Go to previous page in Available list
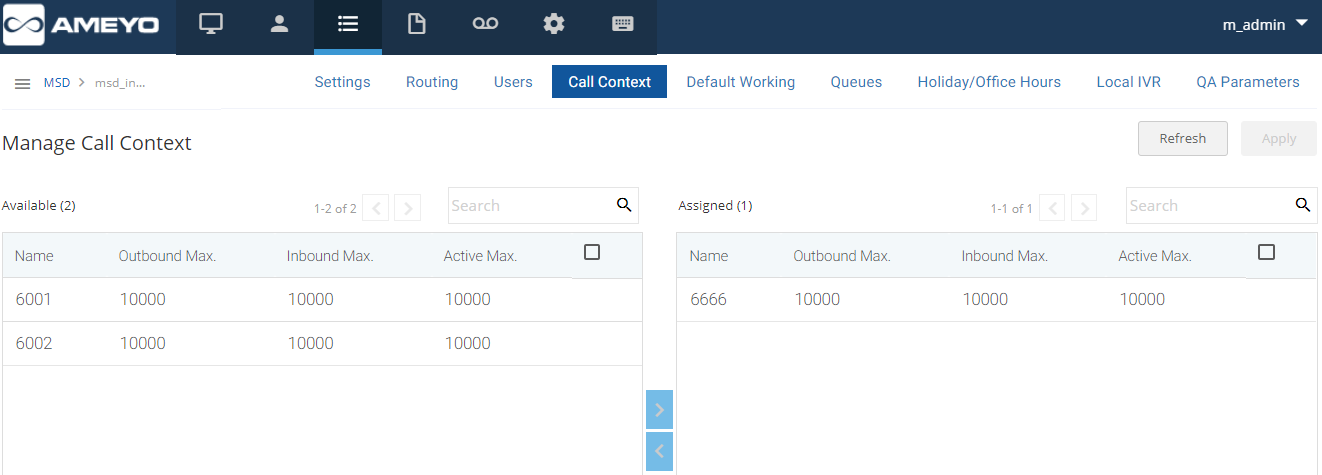1322x475 pixels. [x=375, y=208]
